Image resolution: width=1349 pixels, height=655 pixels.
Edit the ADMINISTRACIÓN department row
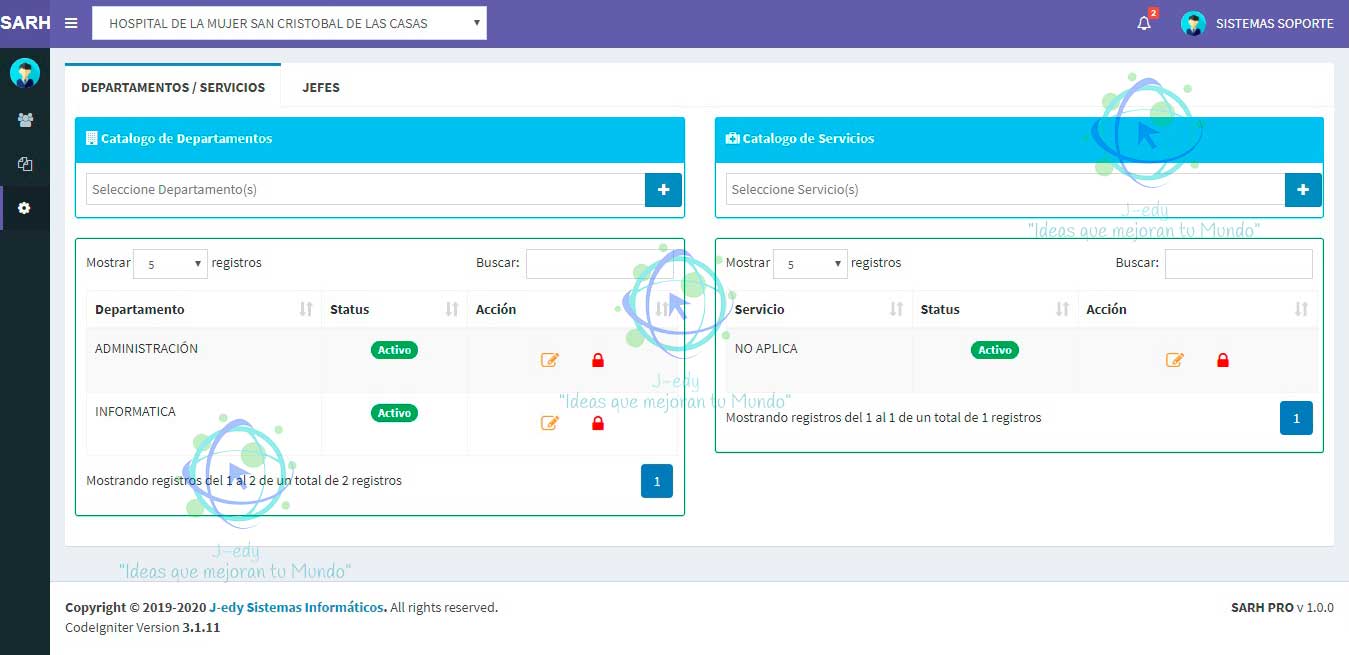pyautogui.click(x=549, y=360)
